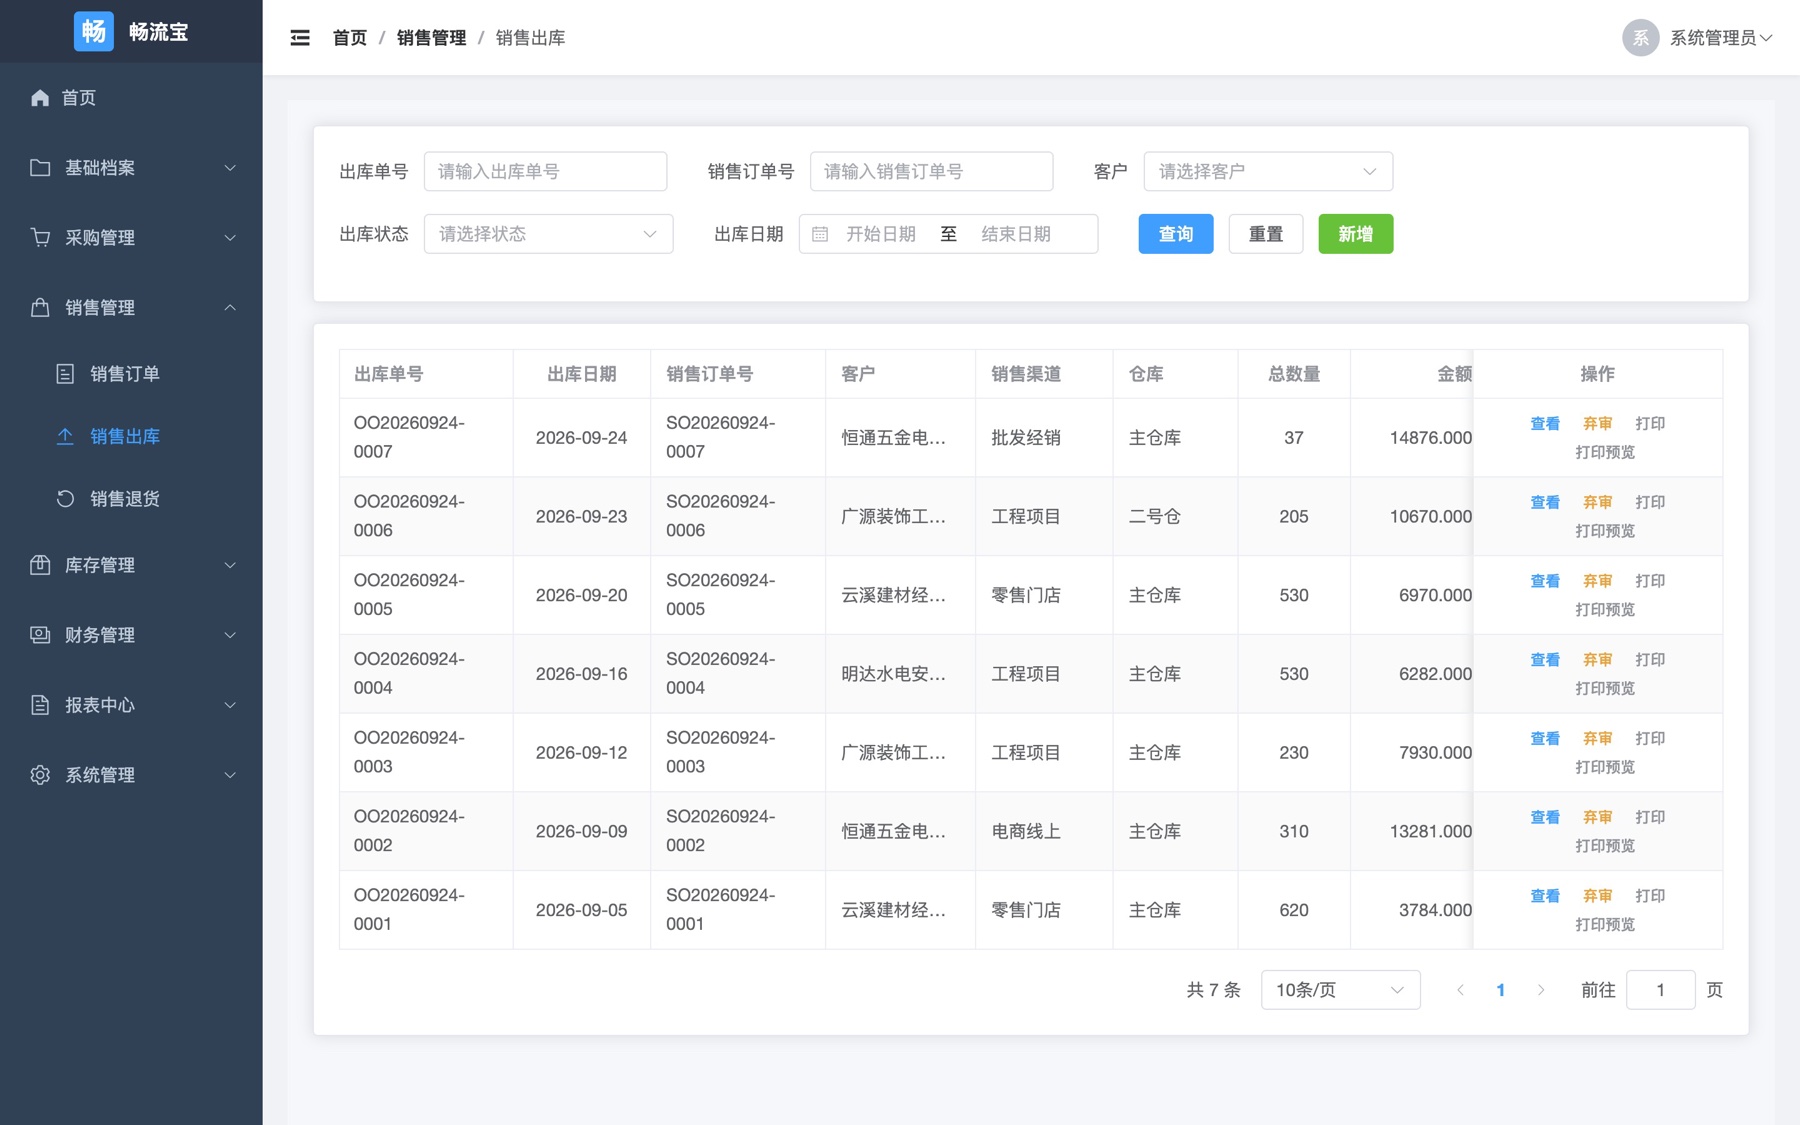This screenshot has height=1125, width=1800.
Task: Click the report icon for 报表中心
Action: (x=40, y=705)
